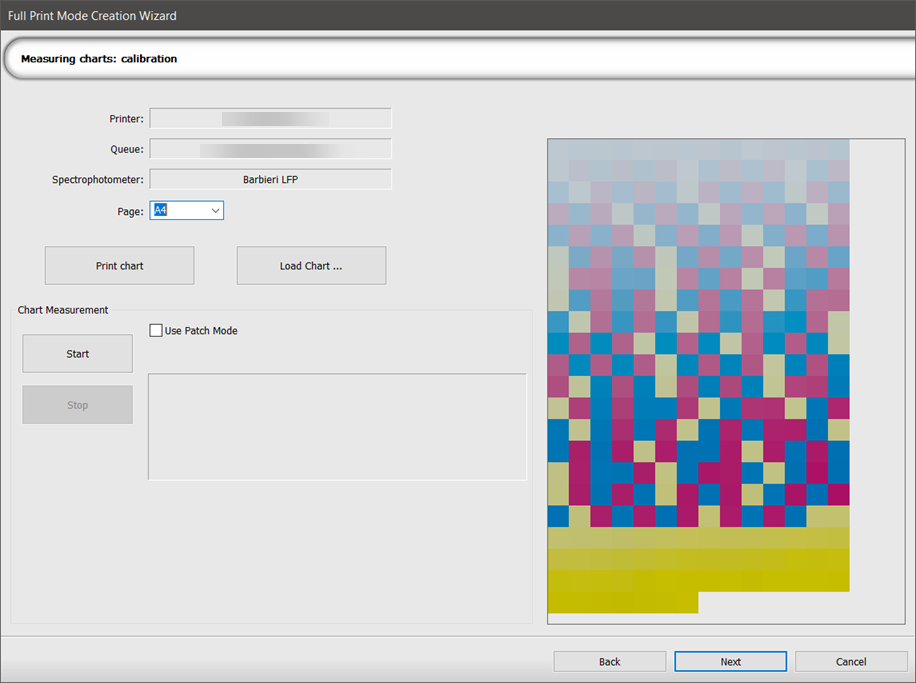Click the Printer name field
Image resolution: width=916 pixels, height=683 pixels.
coord(270,118)
